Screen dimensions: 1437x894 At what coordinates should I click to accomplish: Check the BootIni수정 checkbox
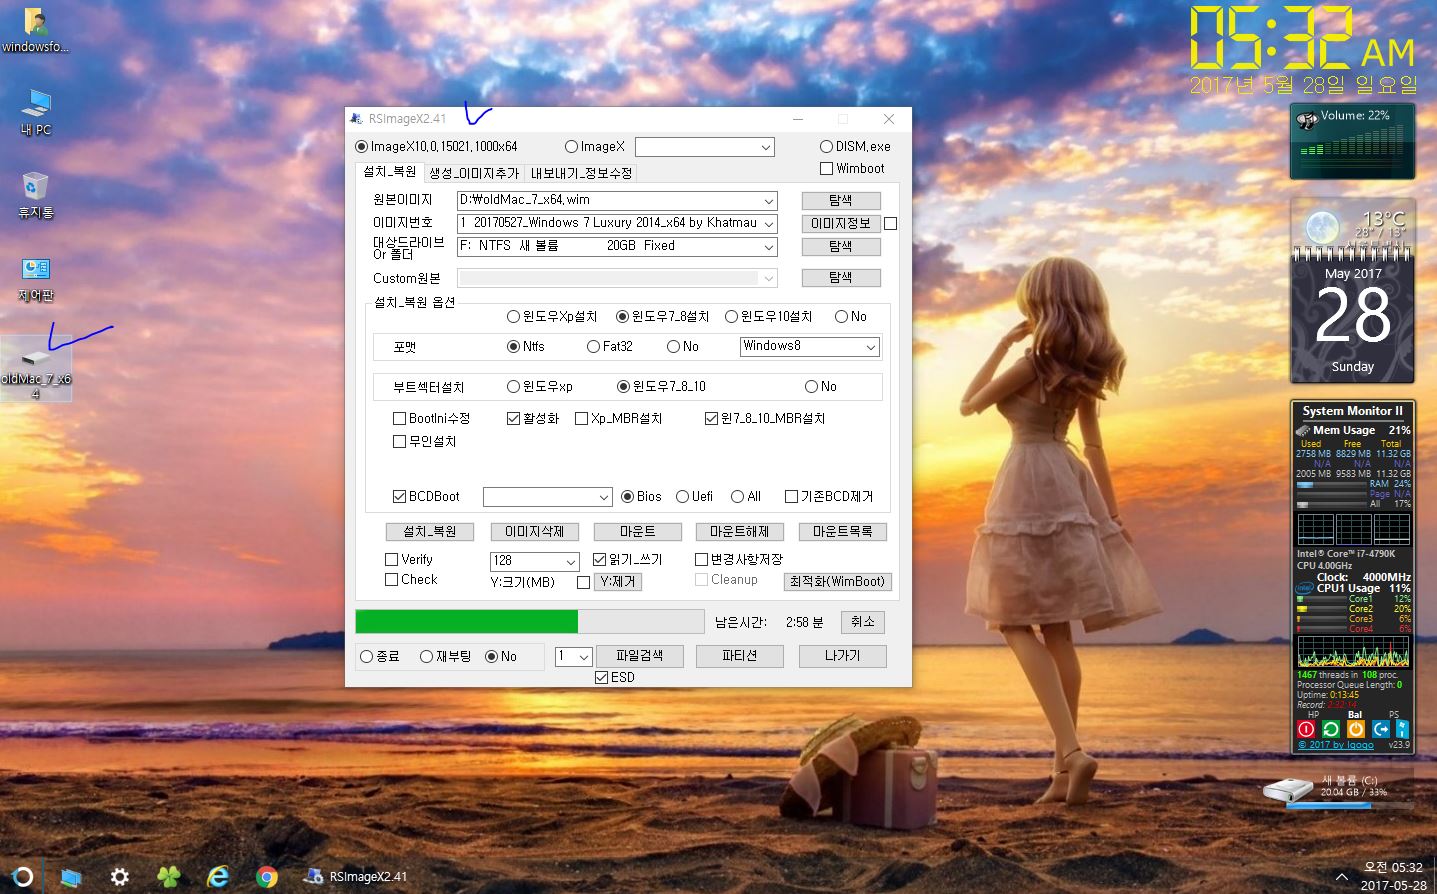(x=399, y=418)
